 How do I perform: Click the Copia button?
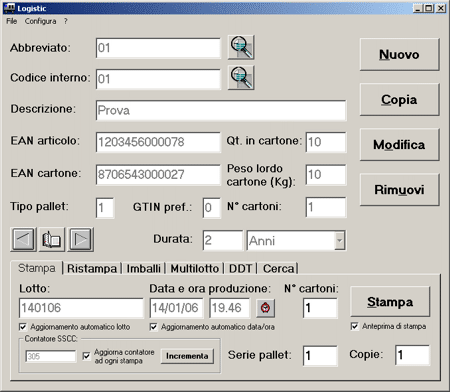[x=399, y=100]
